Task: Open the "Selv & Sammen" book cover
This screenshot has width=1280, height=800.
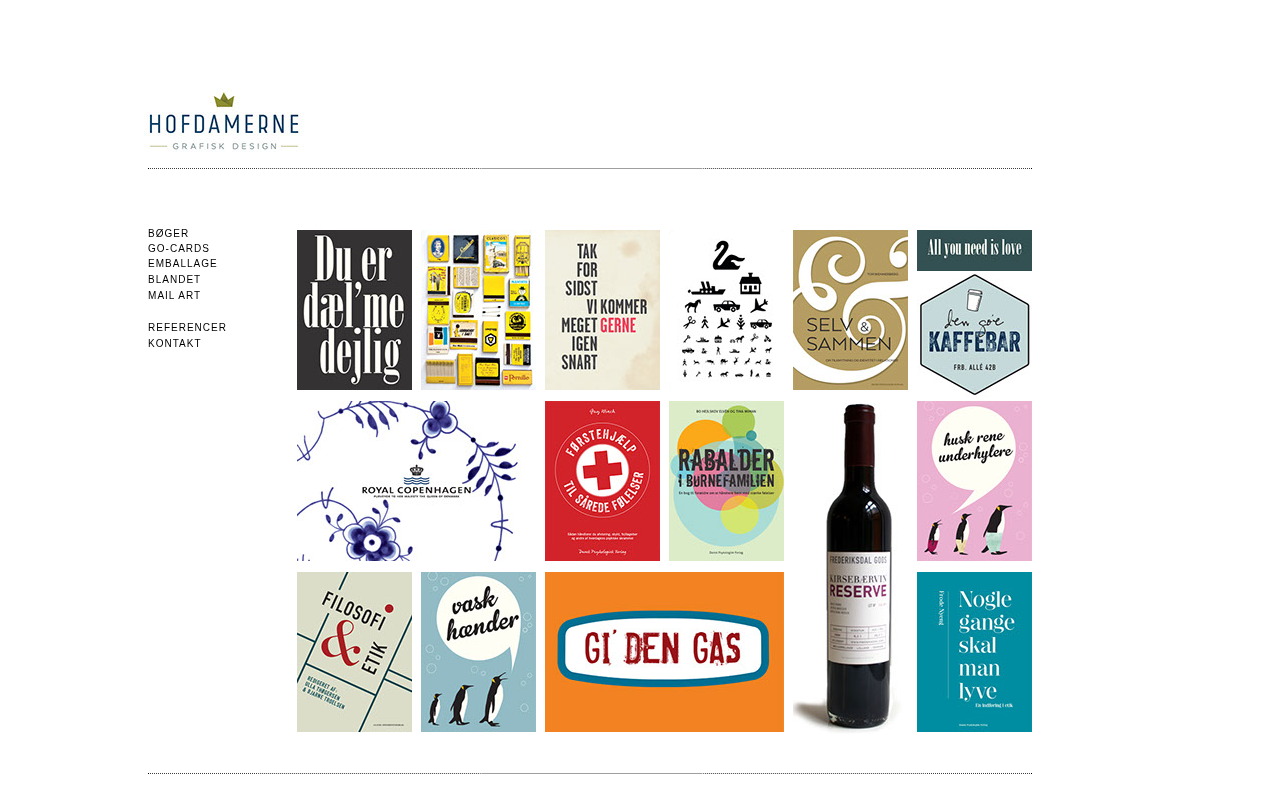Action: click(x=850, y=310)
